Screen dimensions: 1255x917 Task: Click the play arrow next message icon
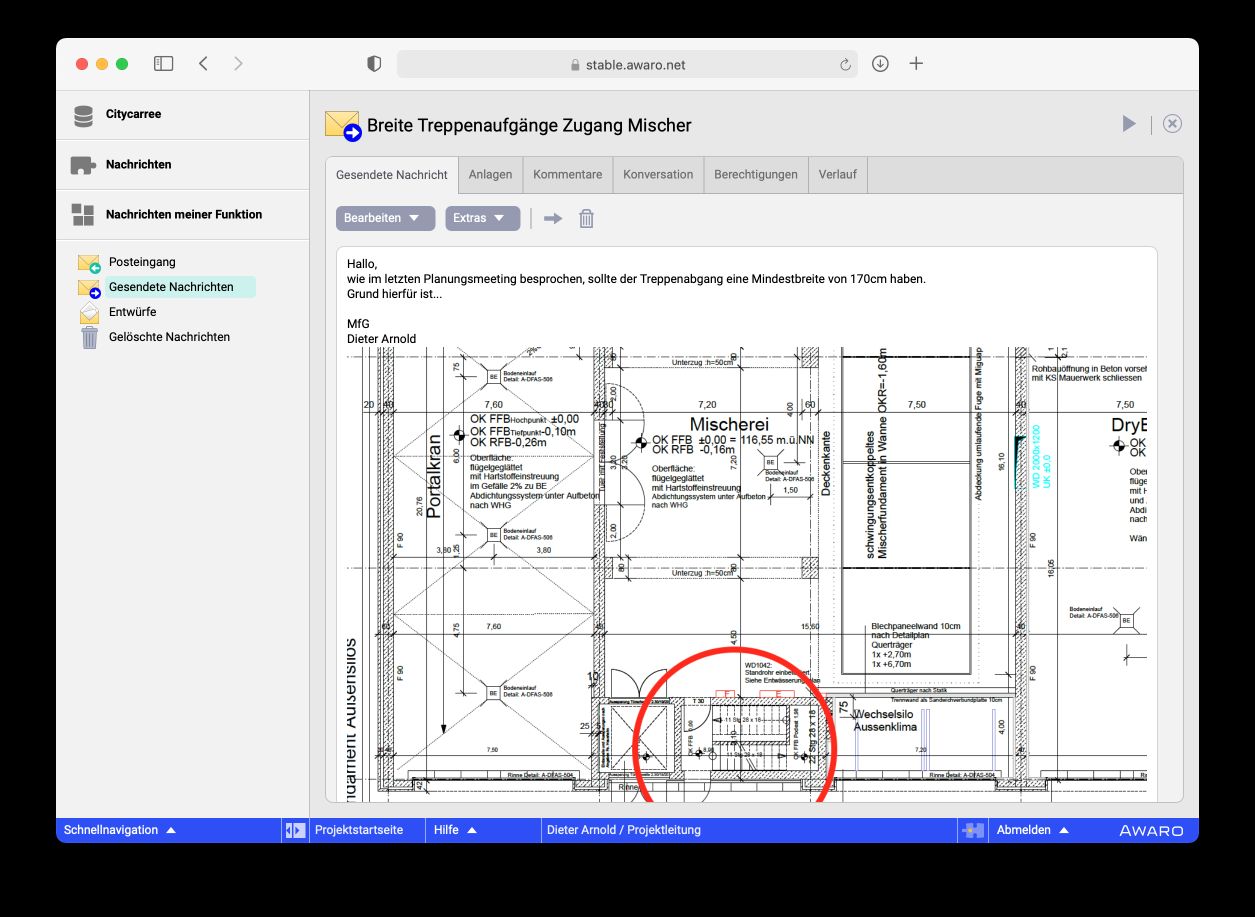pyautogui.click(x=1129, y=123)
